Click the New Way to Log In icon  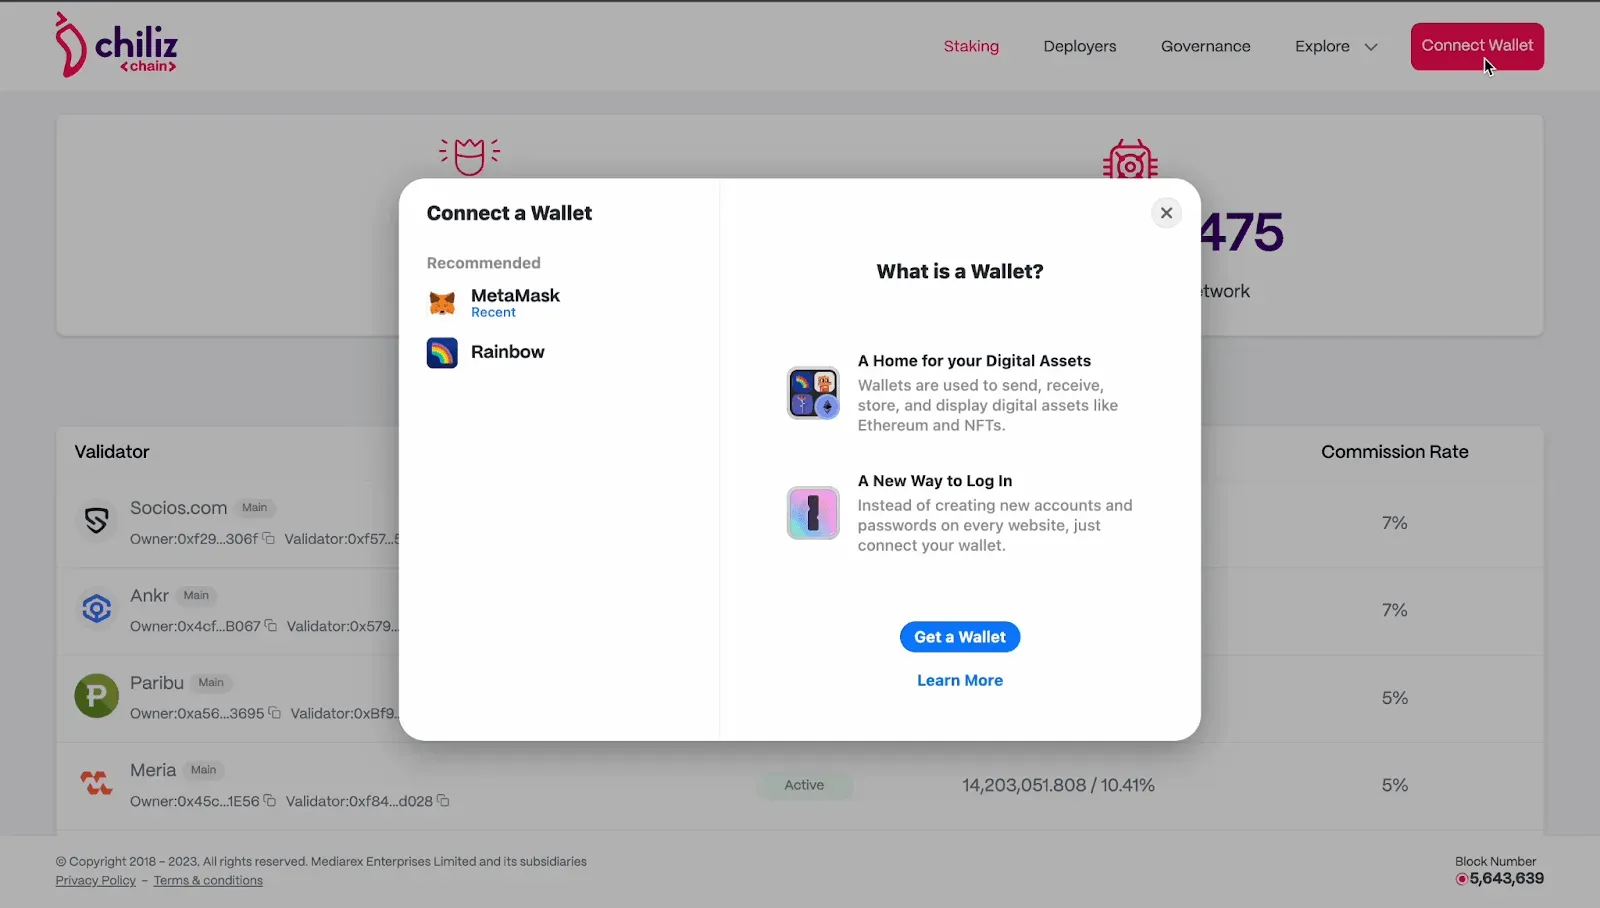click(813, 513)
